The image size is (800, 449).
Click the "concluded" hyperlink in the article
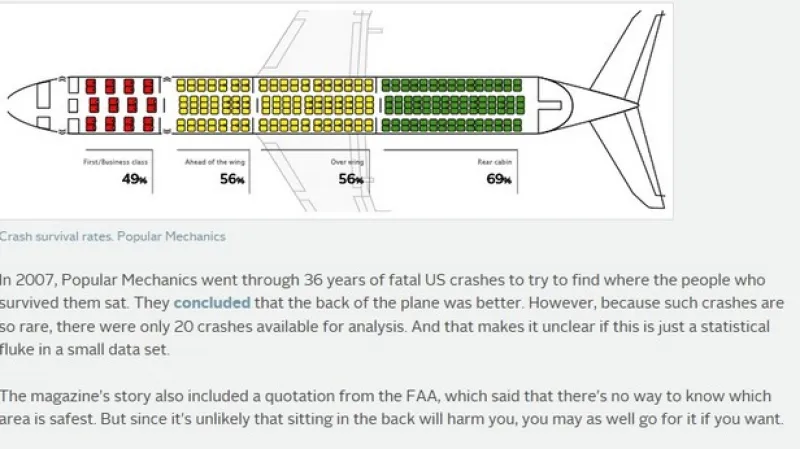coord(212,301)
